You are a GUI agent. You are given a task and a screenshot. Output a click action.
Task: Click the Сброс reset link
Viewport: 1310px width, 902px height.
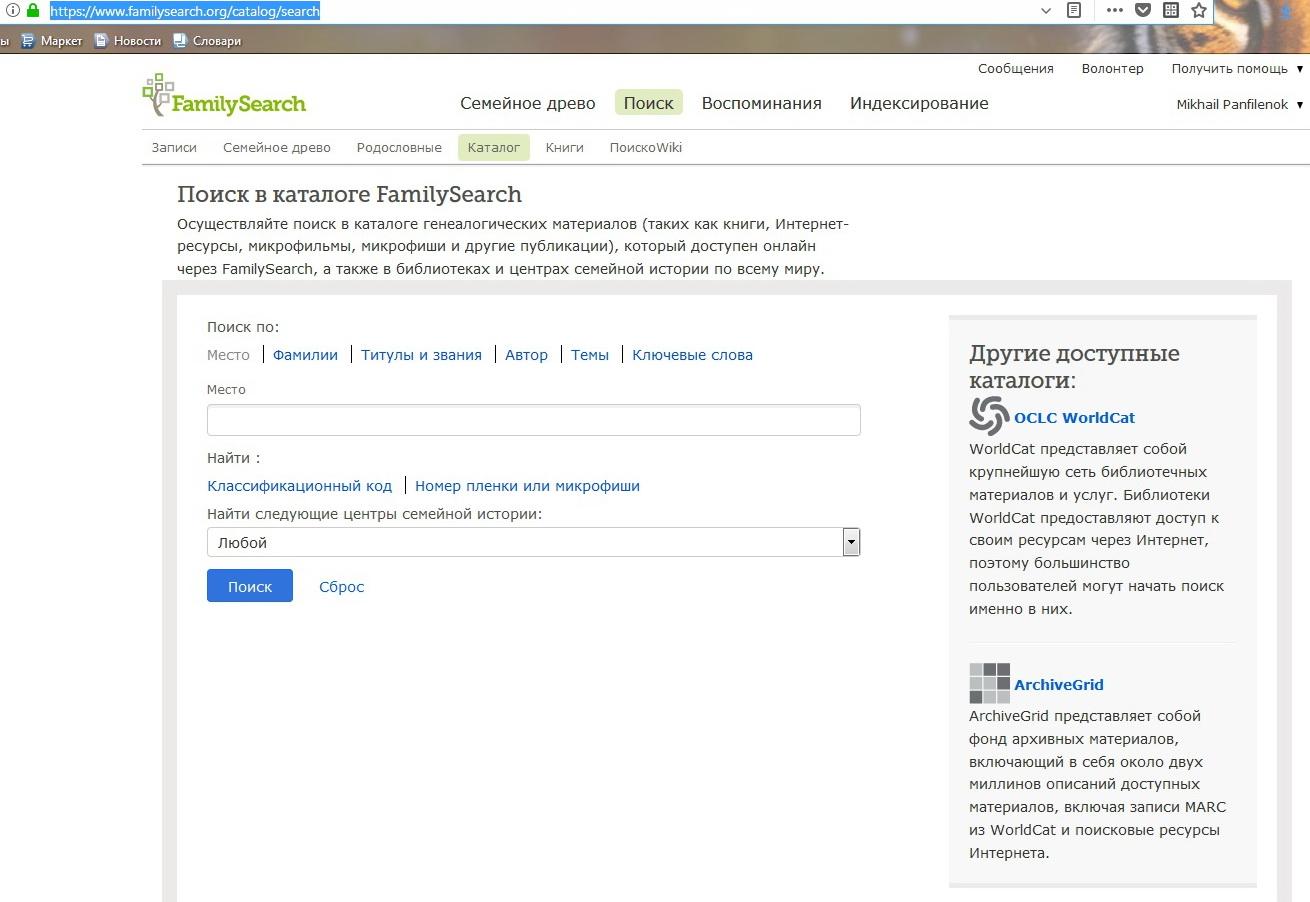tap(341, 587)
